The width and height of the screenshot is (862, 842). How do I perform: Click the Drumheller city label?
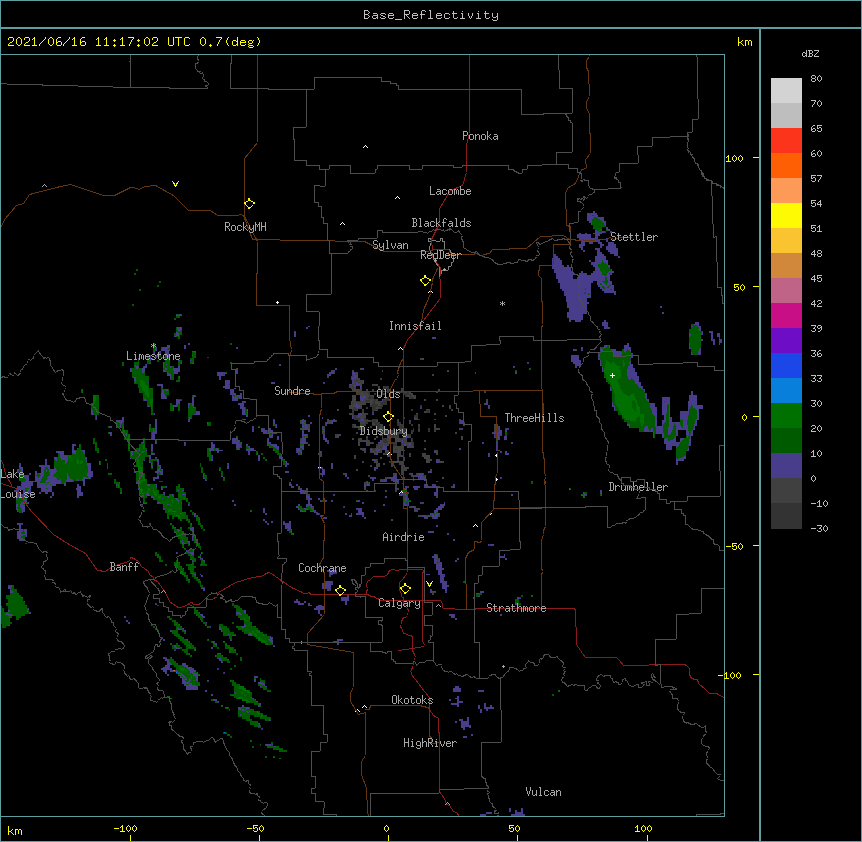point(638,487)
